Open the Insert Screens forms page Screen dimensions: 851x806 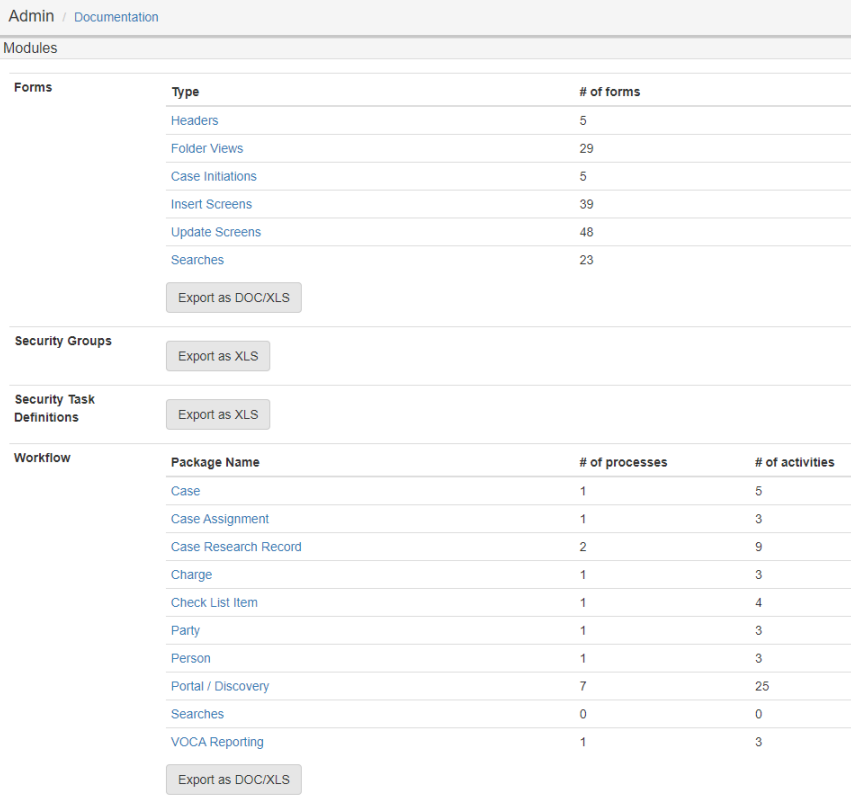(211, 204)
